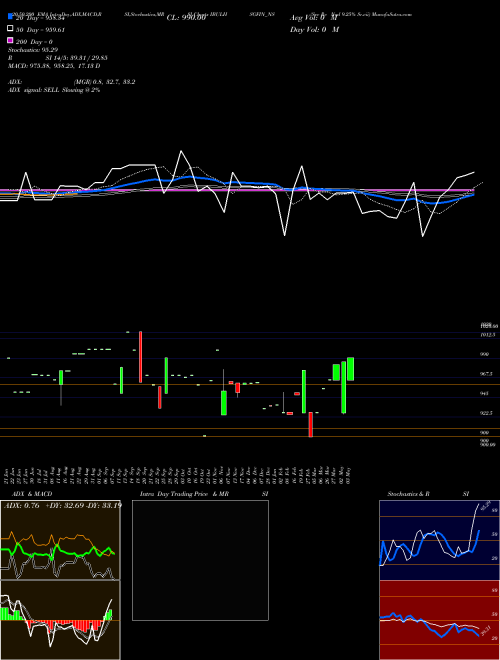
Task: Click the 'ADX: 0.76 +DY: 32.69 -DY: 33.19' readout
Action: tap(63, 505)
